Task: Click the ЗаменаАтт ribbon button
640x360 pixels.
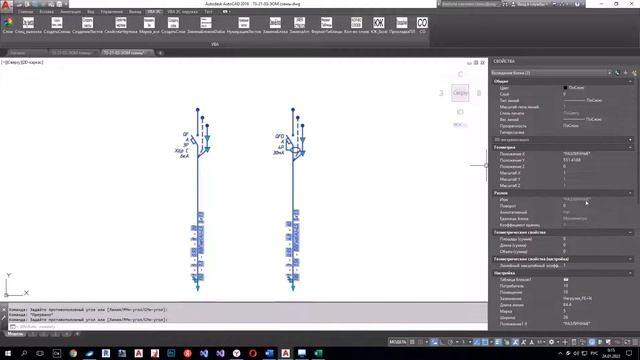Action: click(299, 24)
